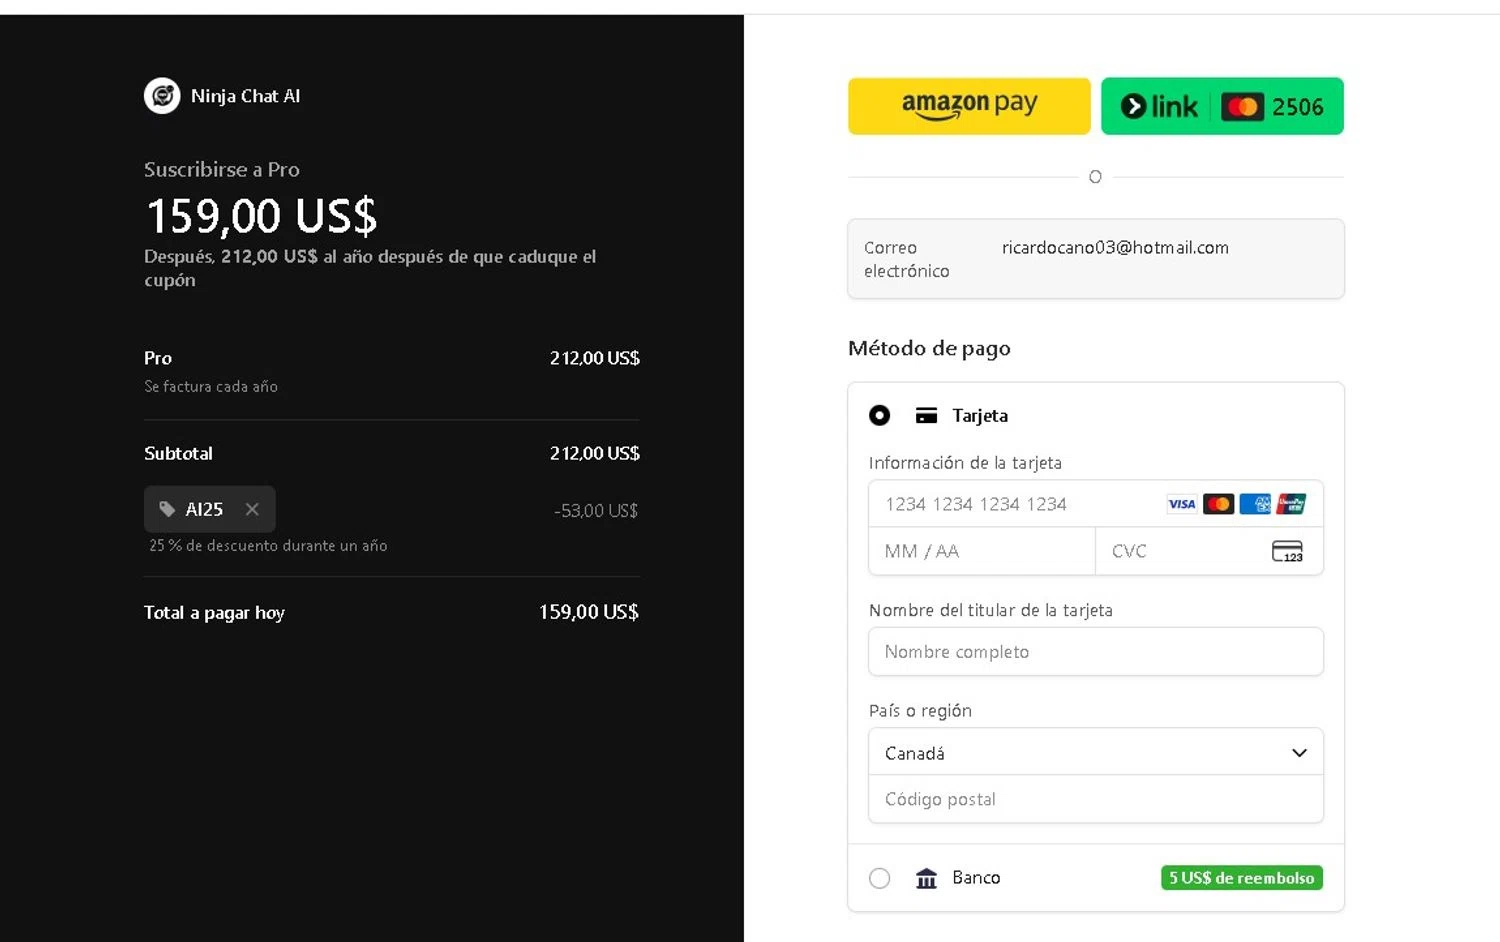Click the Correo electrónico email box
This screenshot has height=942, width=1500.
coord(1096,259)
